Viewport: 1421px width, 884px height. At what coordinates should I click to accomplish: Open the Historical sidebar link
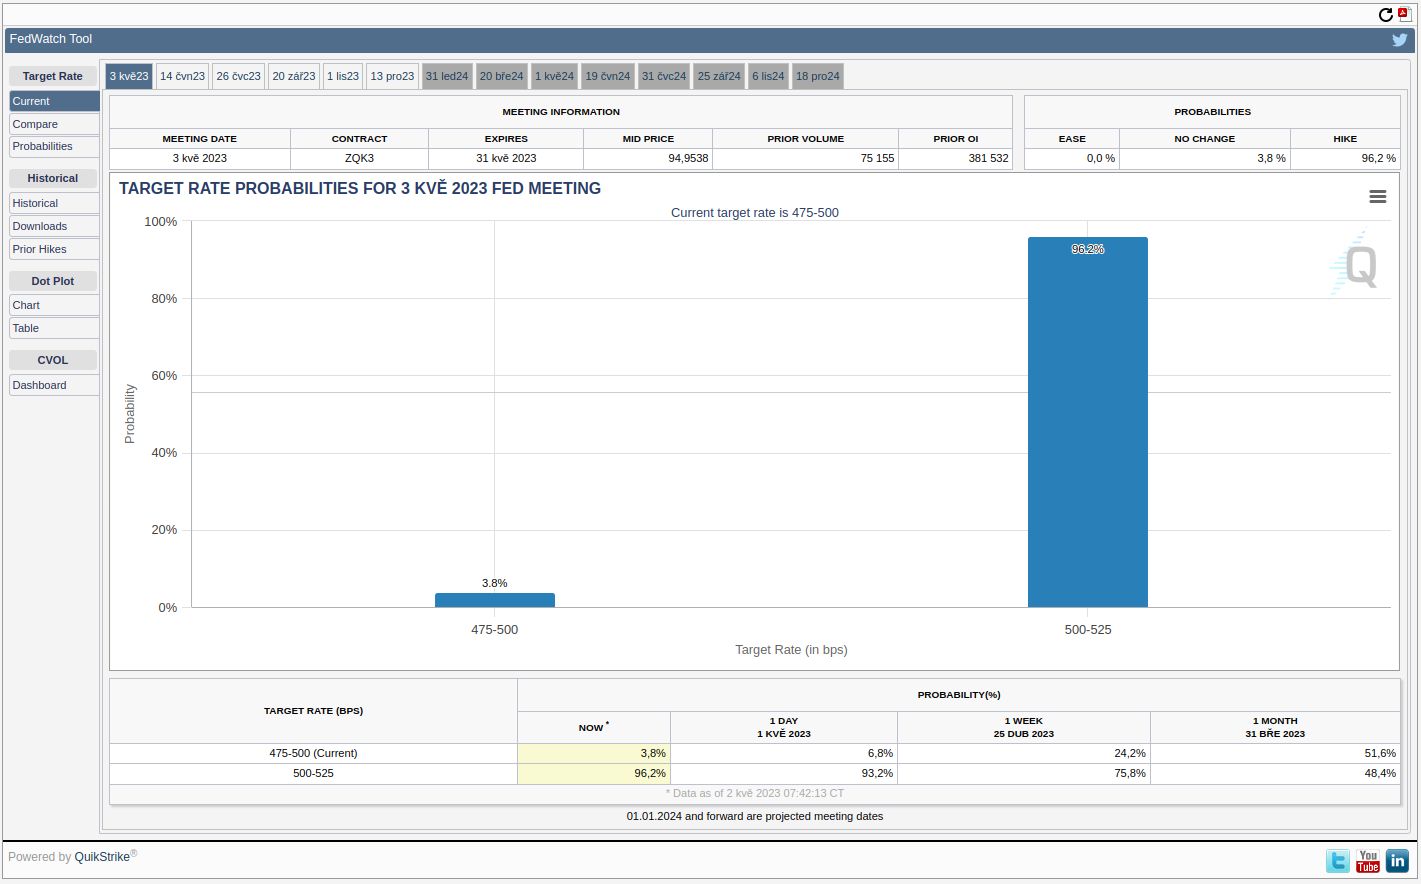[54, 203]
